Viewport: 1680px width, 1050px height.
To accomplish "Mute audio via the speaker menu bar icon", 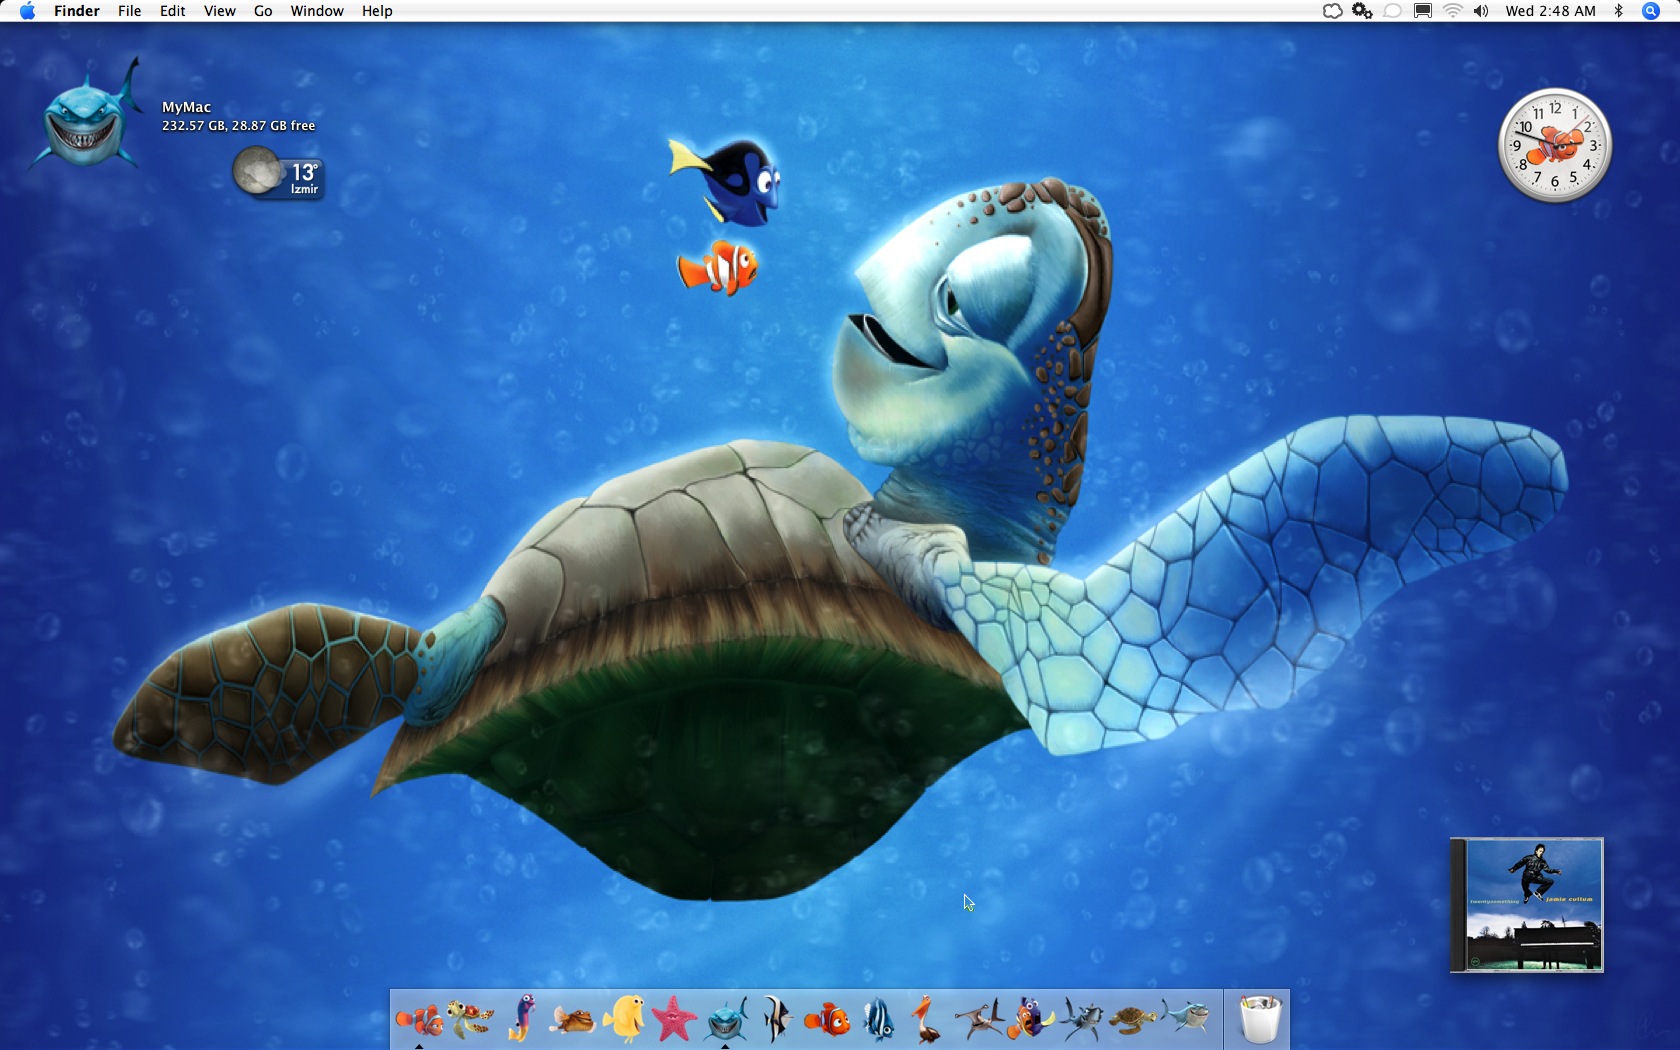I will pyautogui.click(x=1481, y=11).
